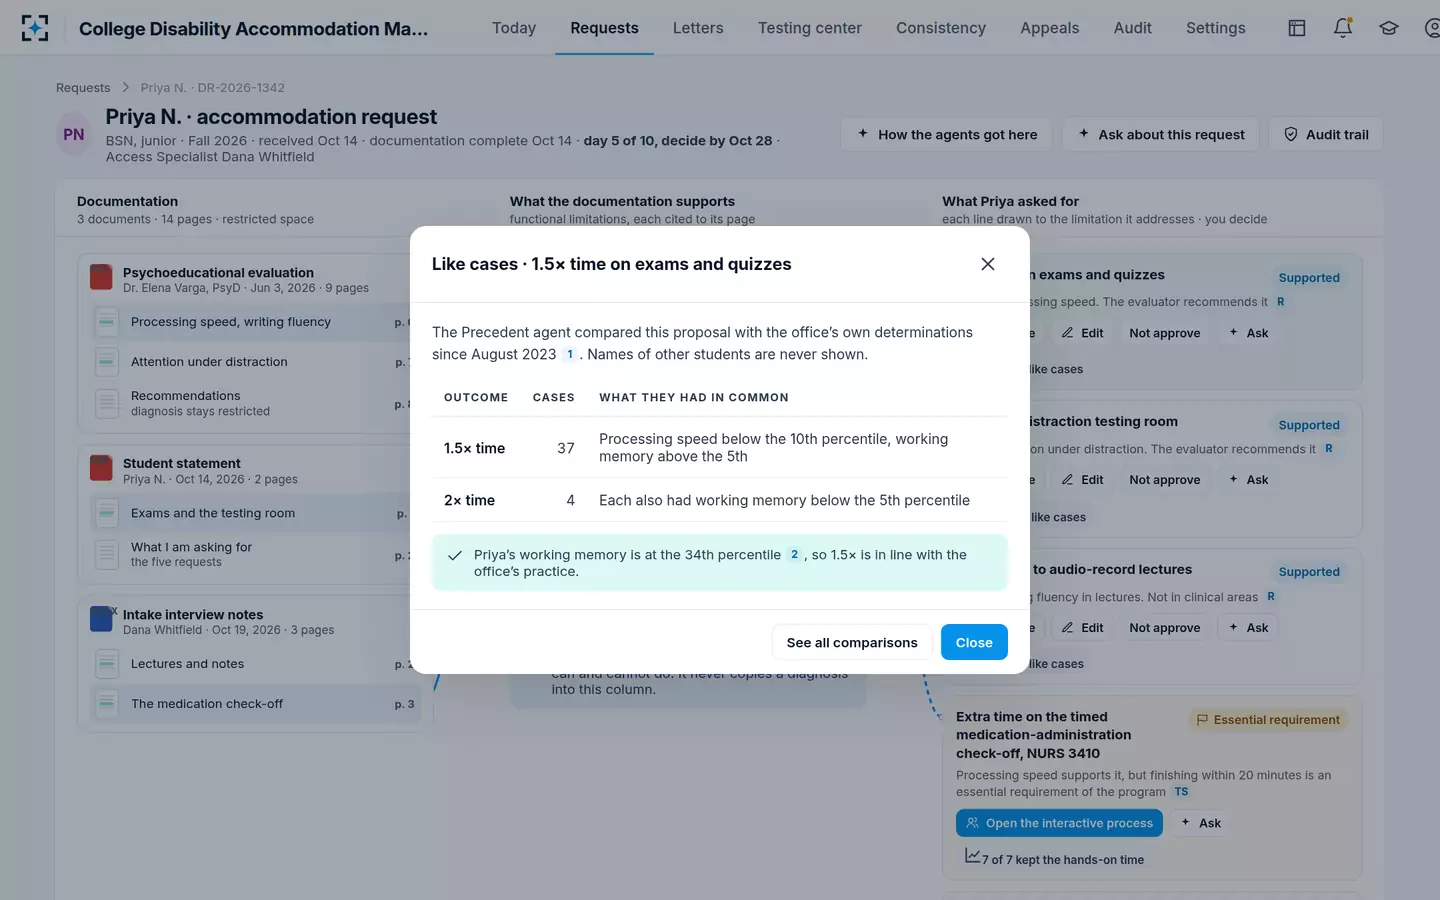Click the page icon beside The medication check-off
The height and width of the screenshot is (900, 1440).
[x=106, y=704]
